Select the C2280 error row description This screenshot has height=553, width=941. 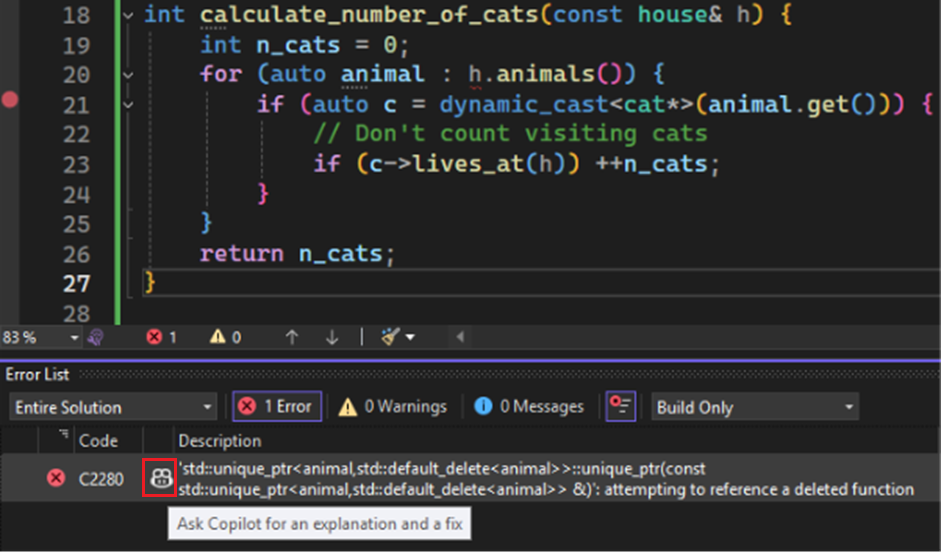pos(545,479)
